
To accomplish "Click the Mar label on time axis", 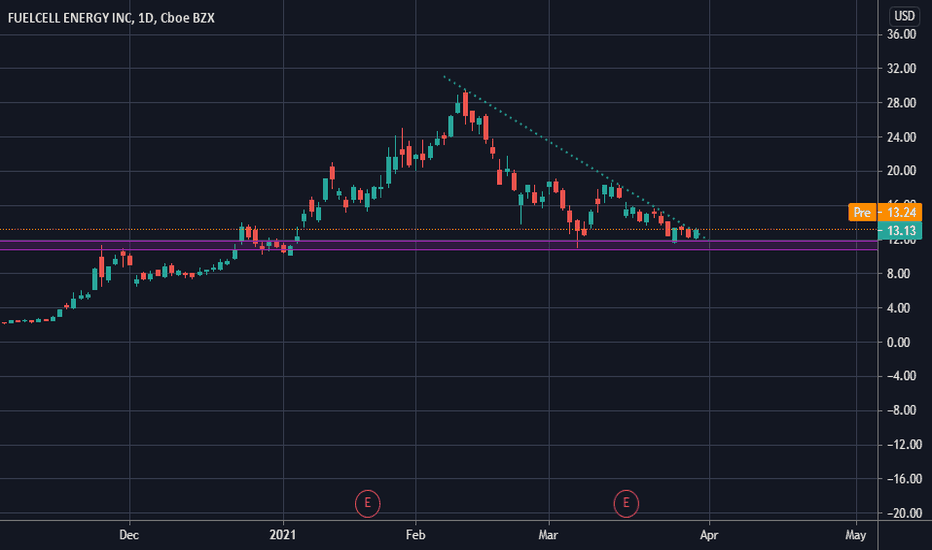I will coord(548,535).
